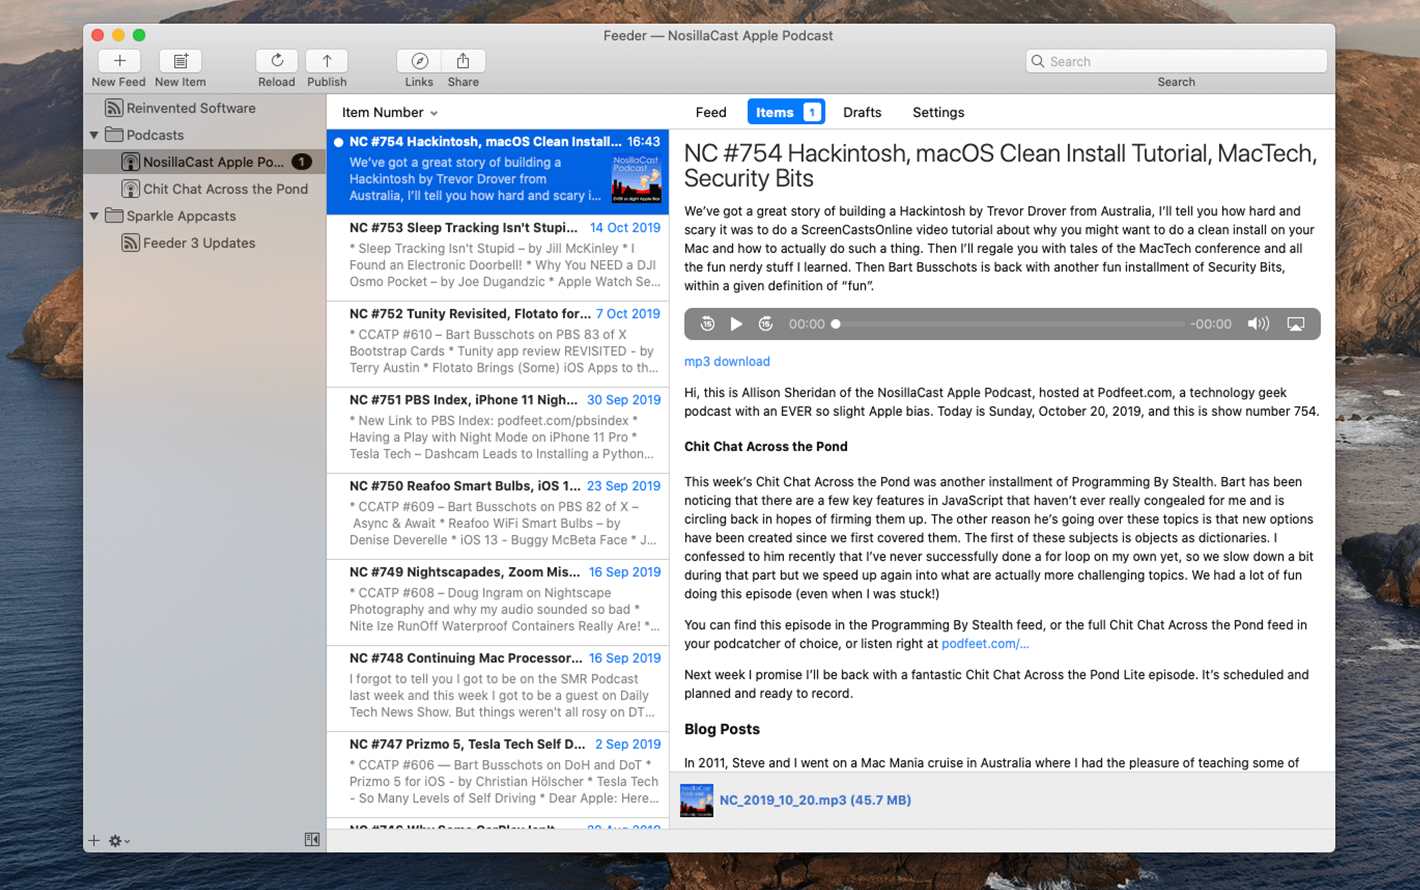Click the Blog Posts heading
The width and height of the screenshot is (1420, 890).
[722, 729]
